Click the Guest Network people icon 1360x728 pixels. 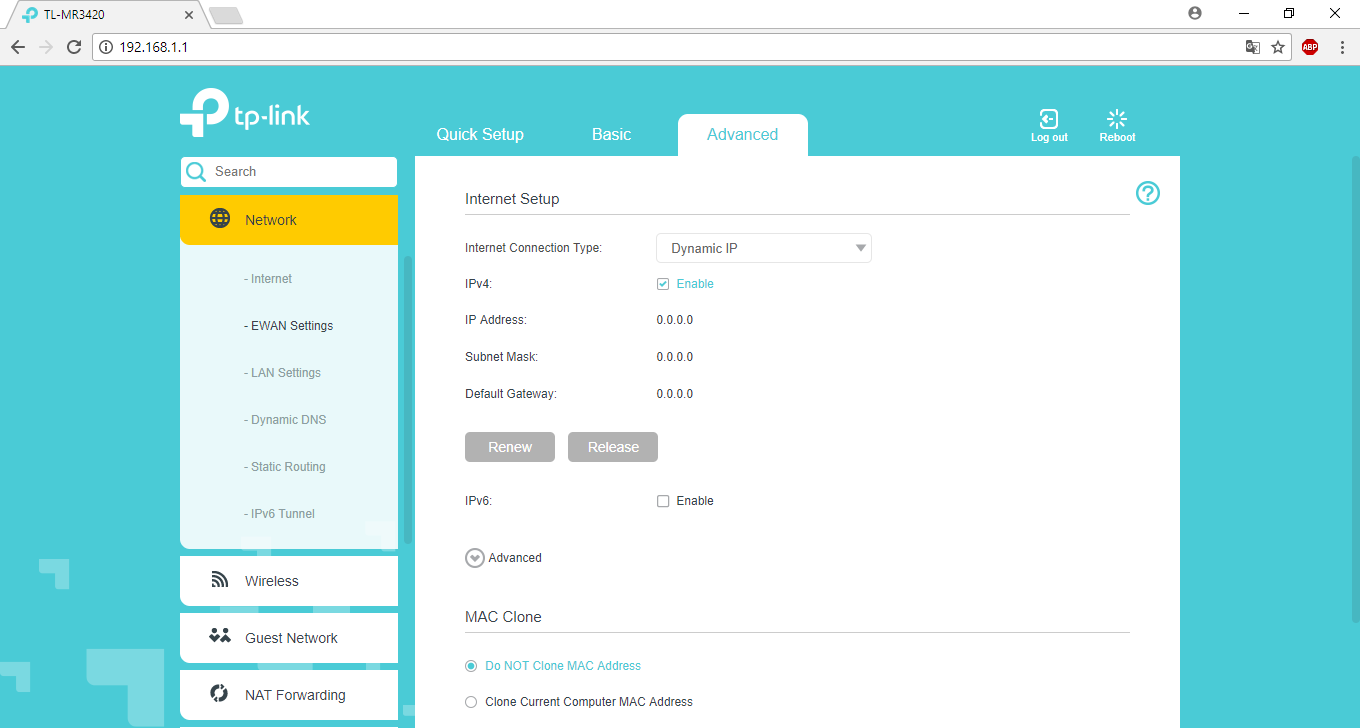220,636
